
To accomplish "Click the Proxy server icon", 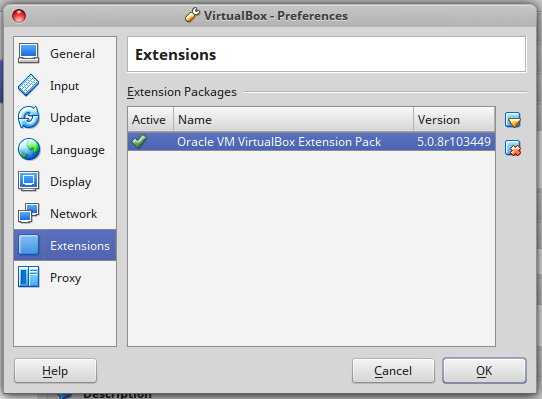I will pos(29,277).
